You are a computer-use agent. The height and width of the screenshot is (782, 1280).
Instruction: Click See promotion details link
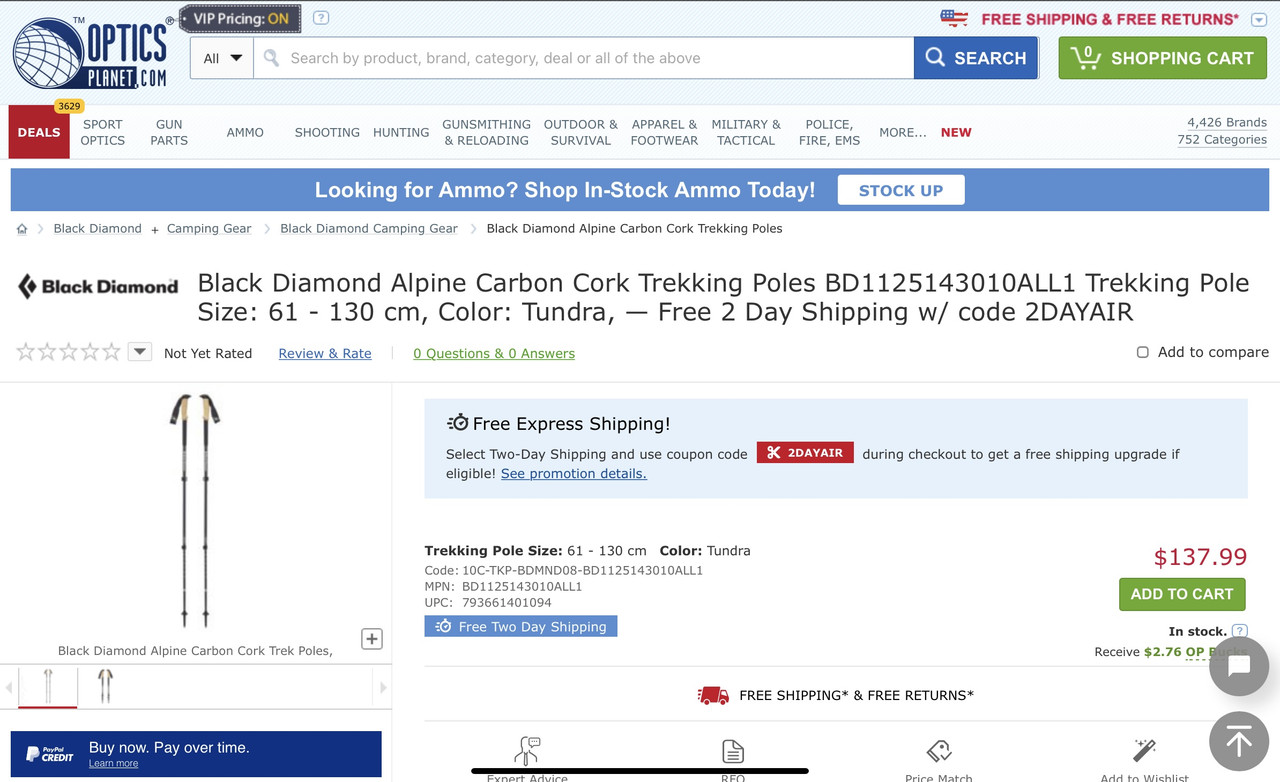click(x=574, y=473)
